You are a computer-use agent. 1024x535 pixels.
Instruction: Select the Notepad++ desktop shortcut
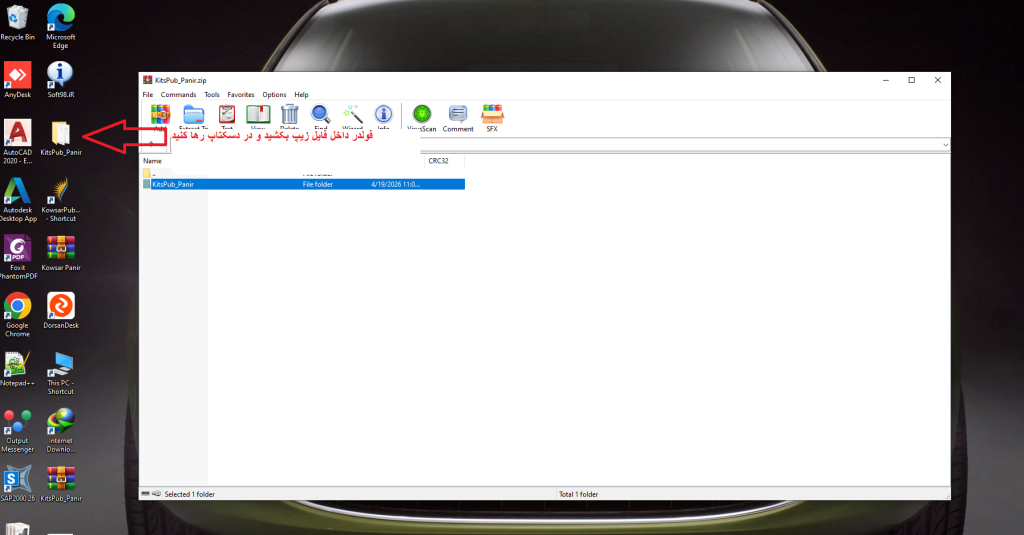17,370
